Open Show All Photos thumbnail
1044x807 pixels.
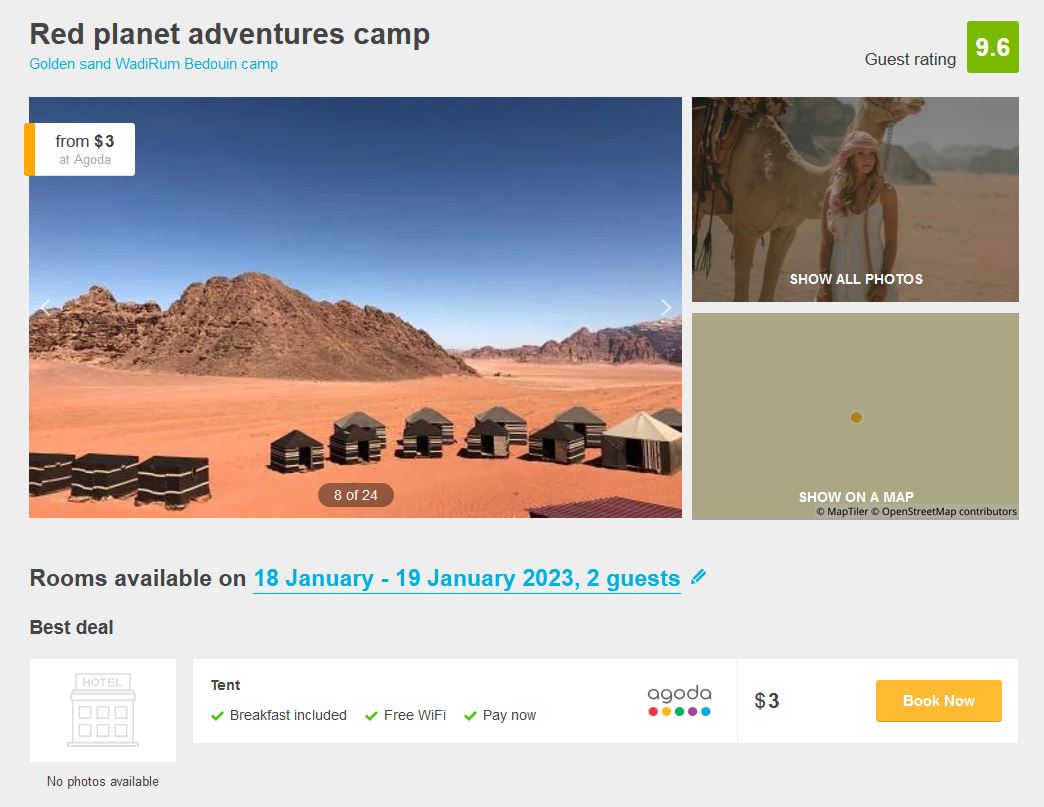tap(855, 199)
